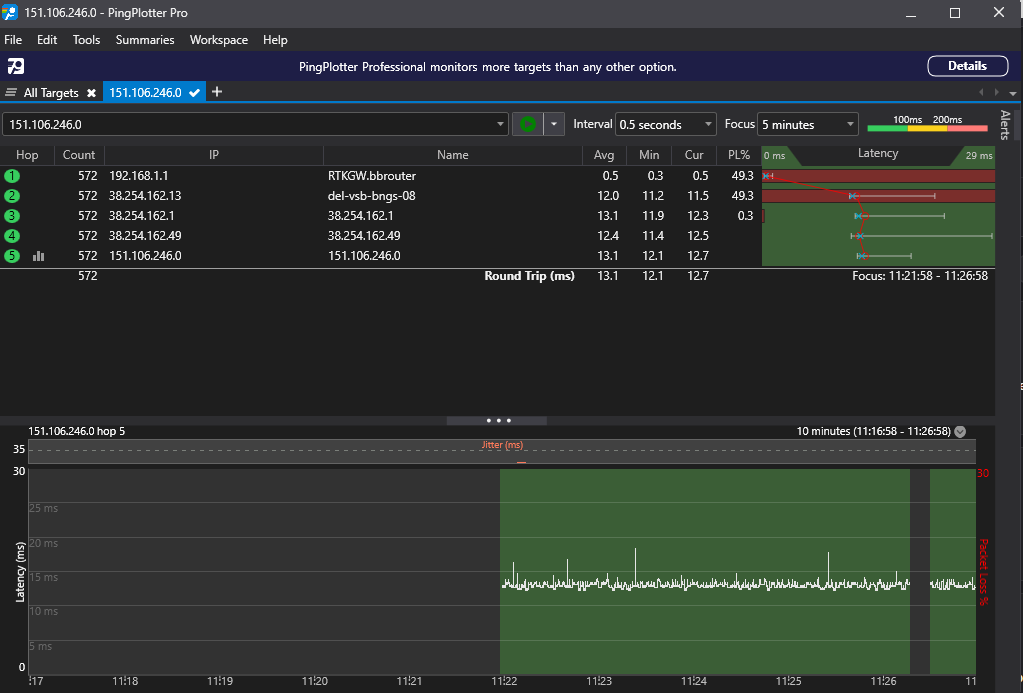The width and height of the screenshot is (1023, 693).
Task: Select the hop 1 green circle
Action: (x=12, y=176)
